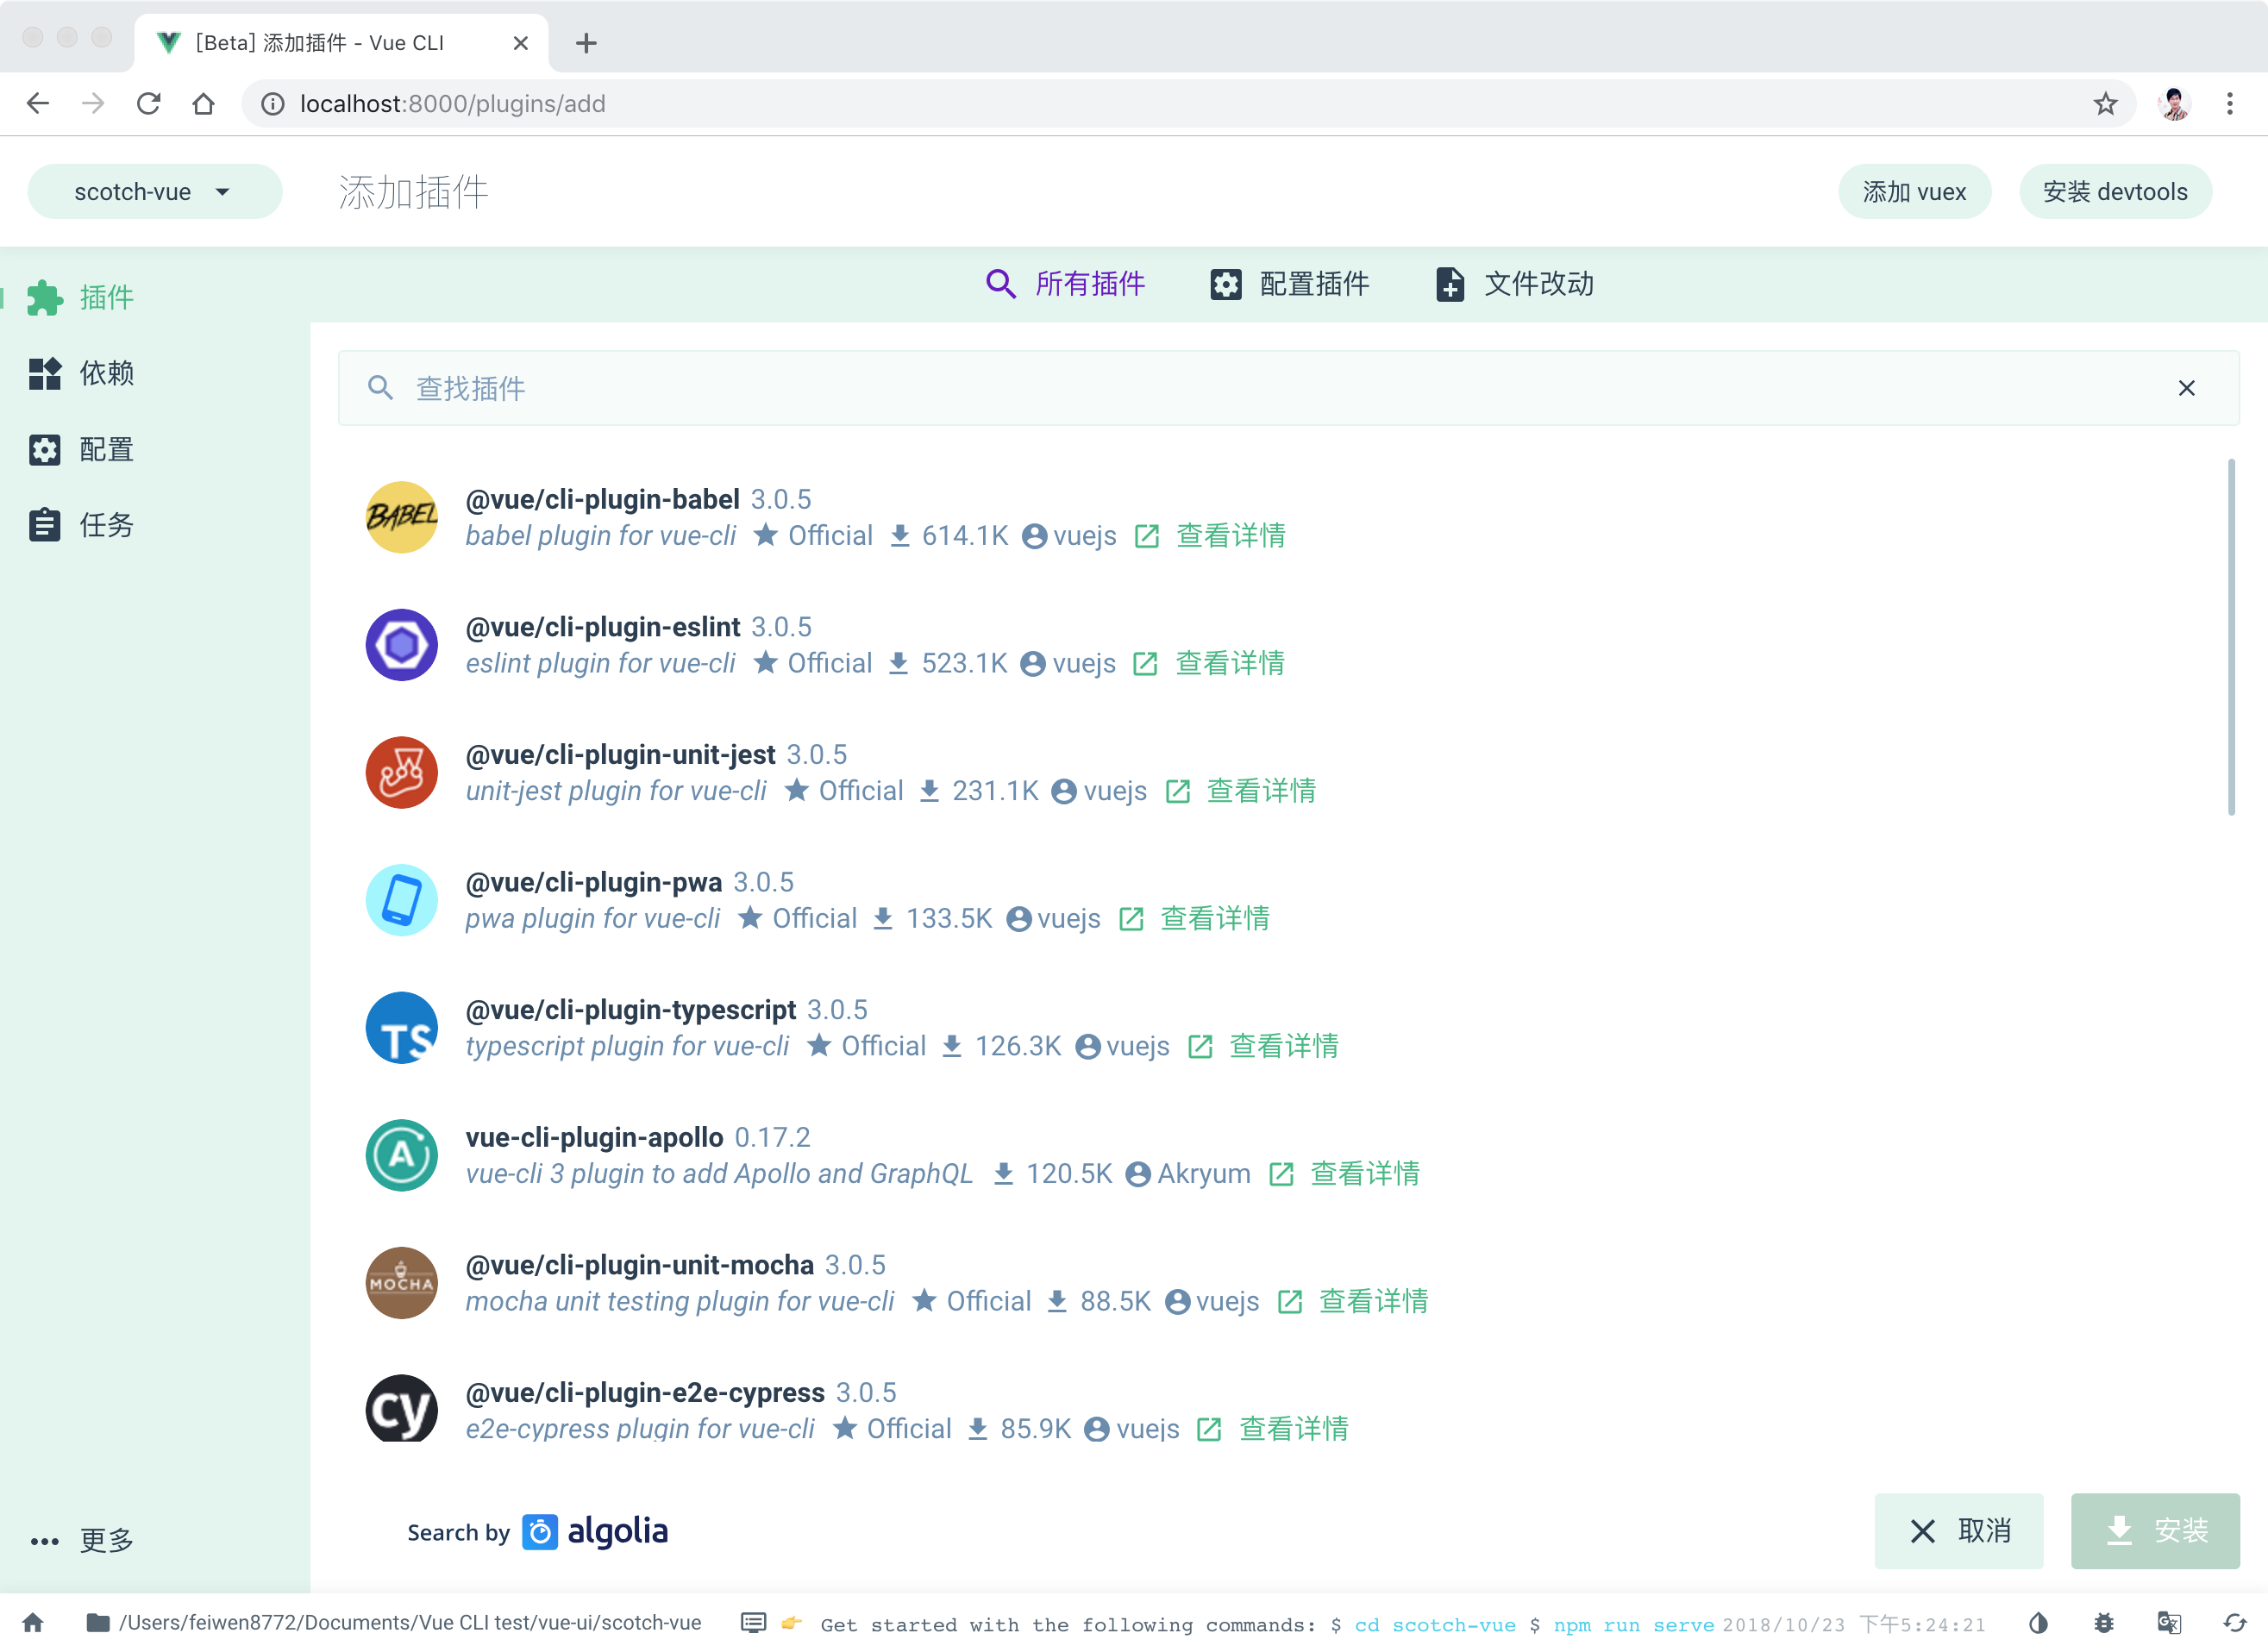Screen dimensions: 2268x1652
Task: Click the profile avatar in browser toolbar
Action: coord(2174,103)
